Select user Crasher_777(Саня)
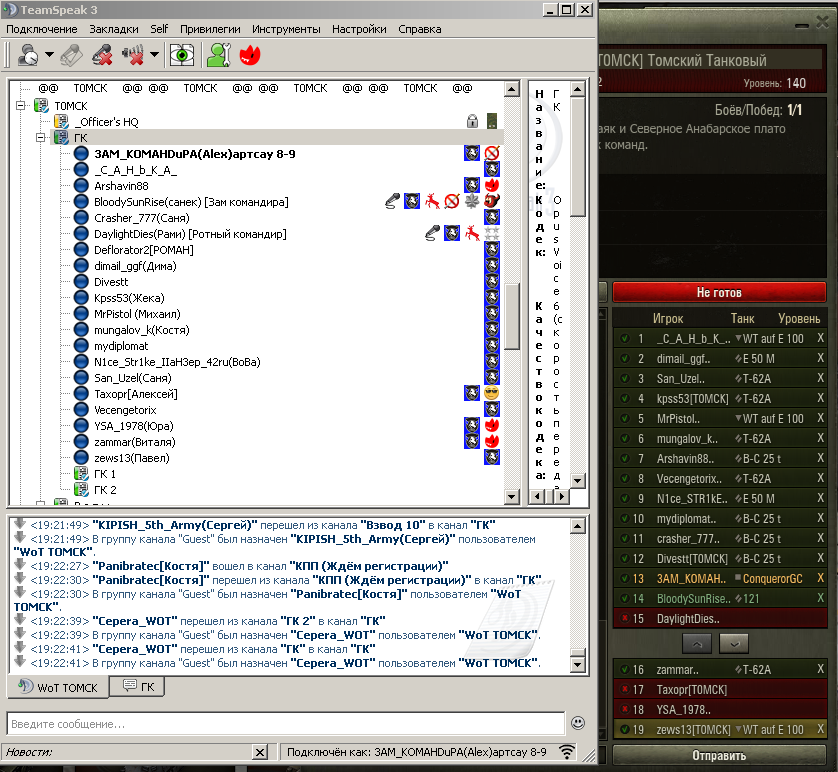The height and width of the screenshot is (772, 838). coord(142,218)
